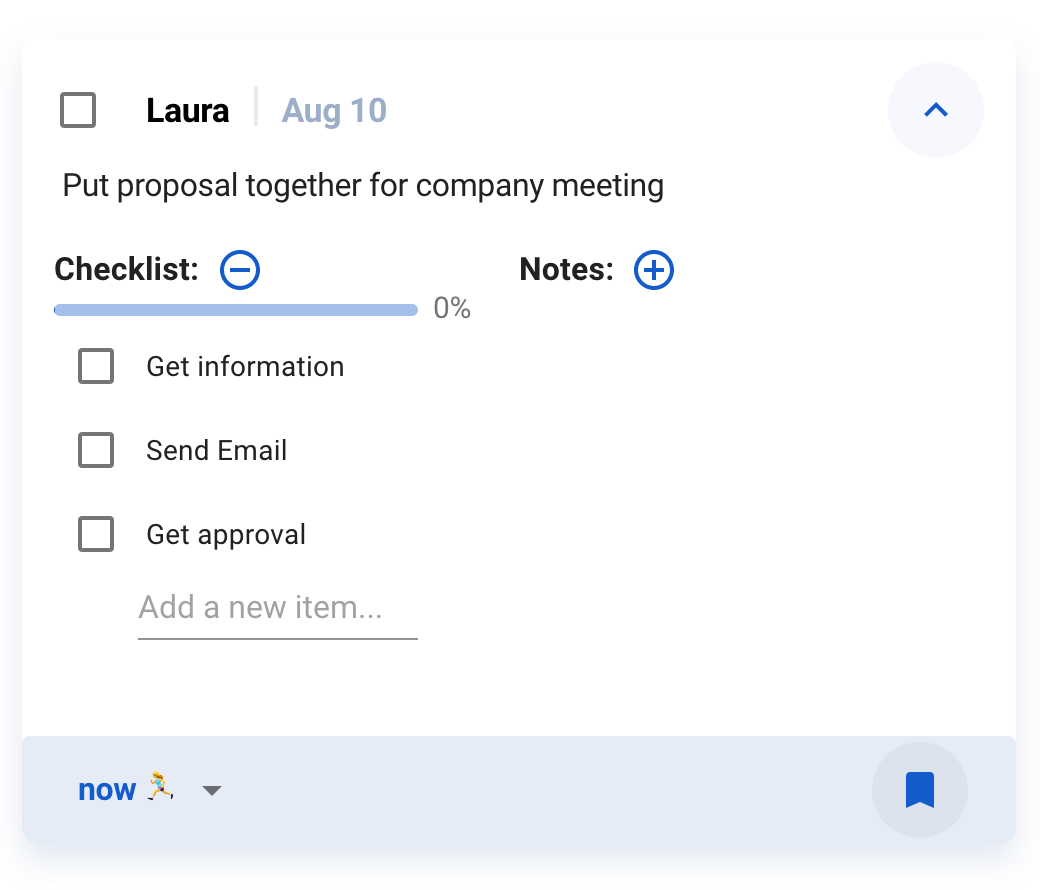Image resolution: width=1040 pixels, height=890 pixels.
Task: Click the Checklist heading label
Action: [126, 270]
